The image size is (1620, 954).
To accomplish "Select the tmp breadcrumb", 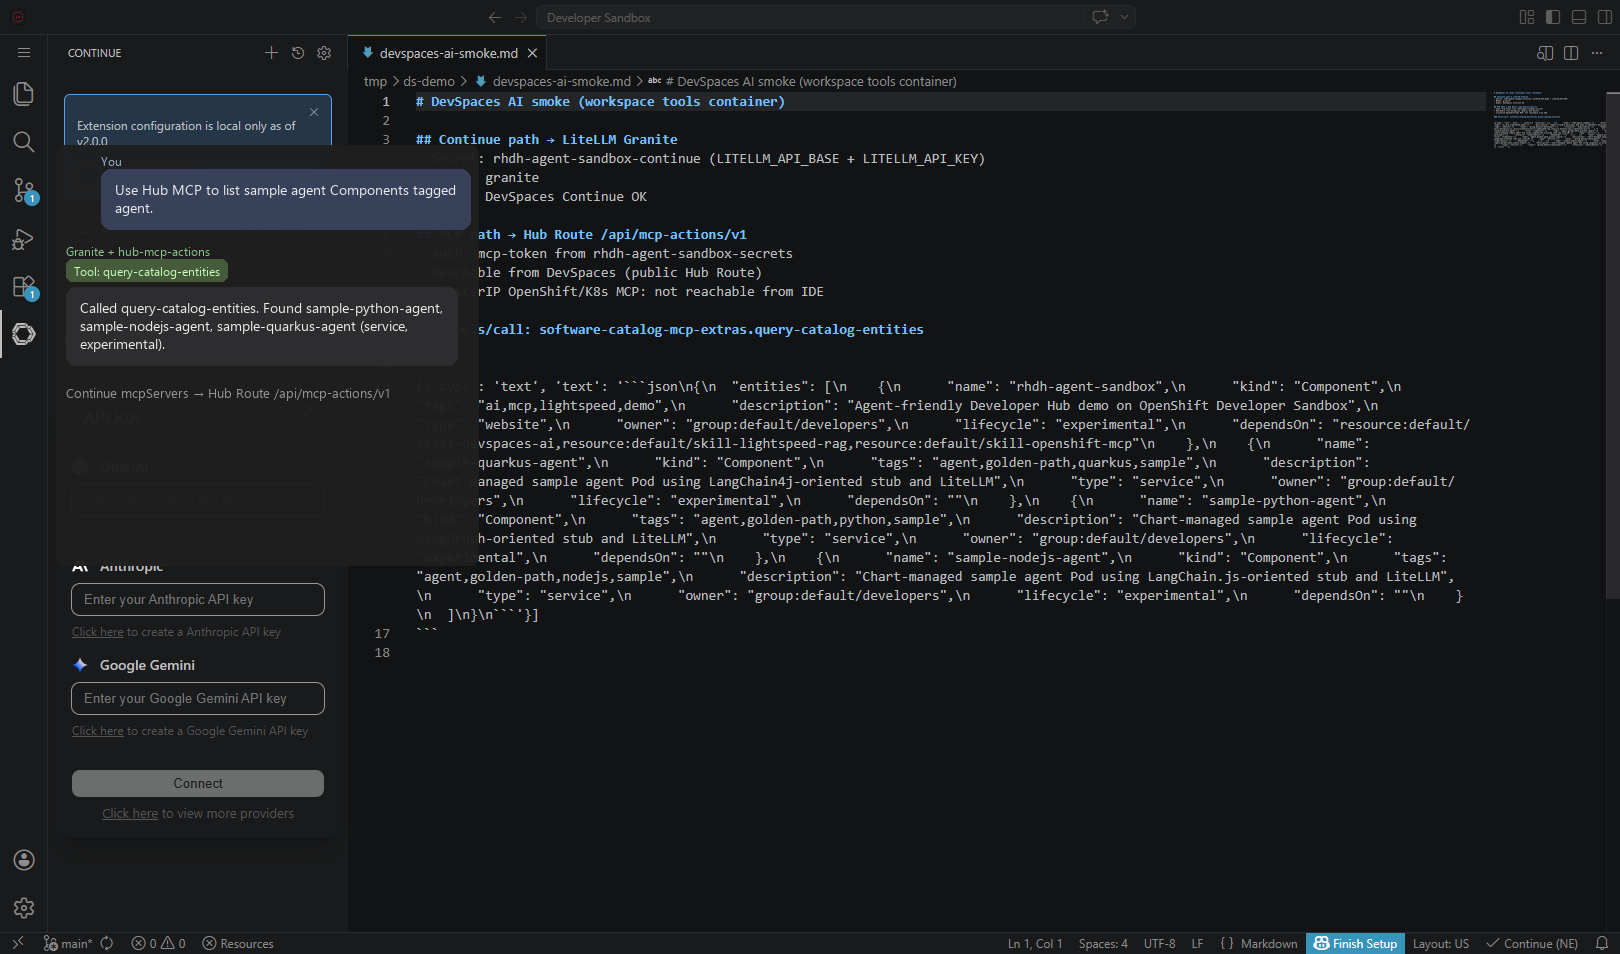I will [375, 81].
